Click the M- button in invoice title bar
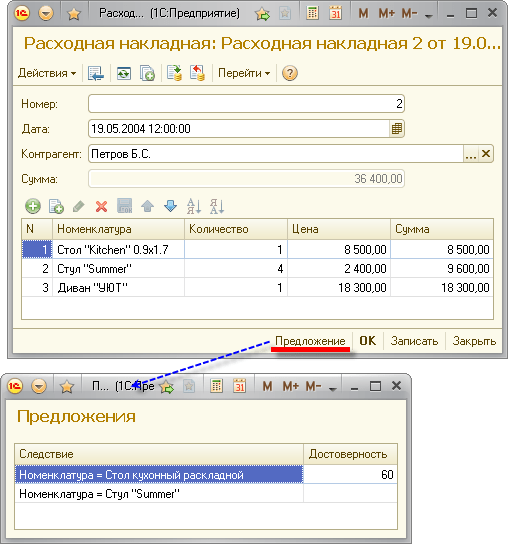Screen dimensions: 508x544 [x=409, y=14]
